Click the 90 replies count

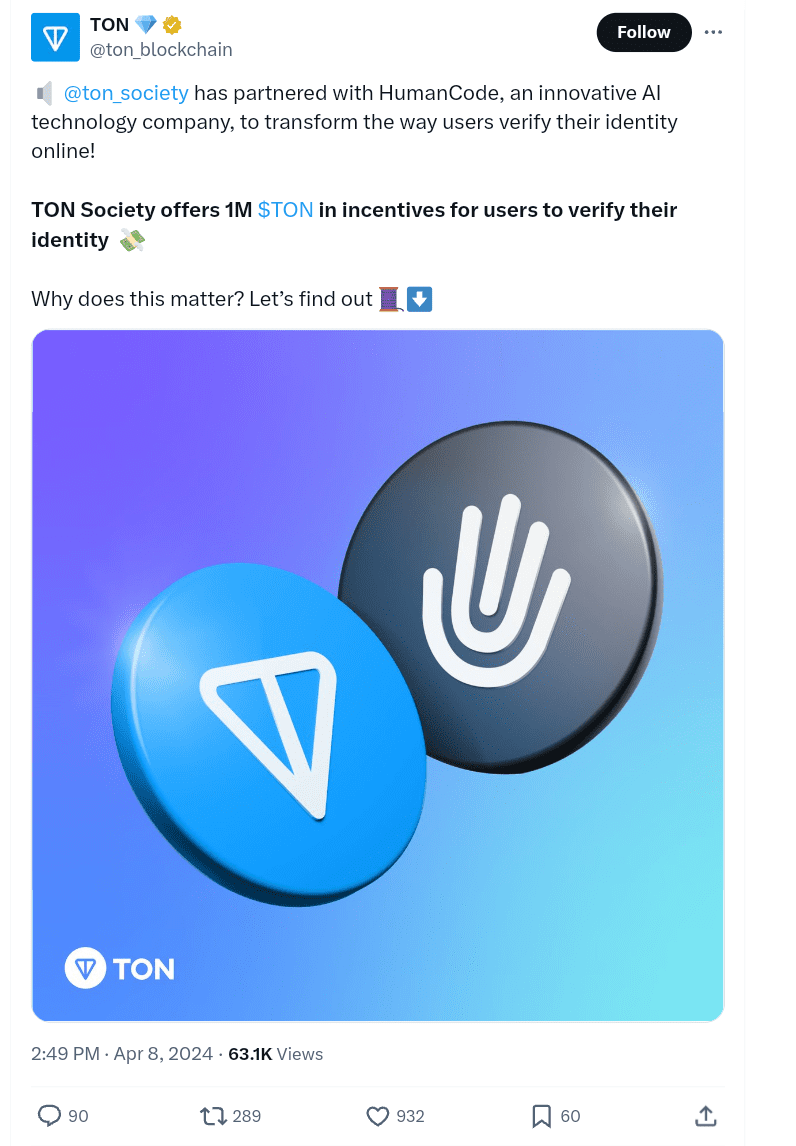click(x=78, y=1116)
